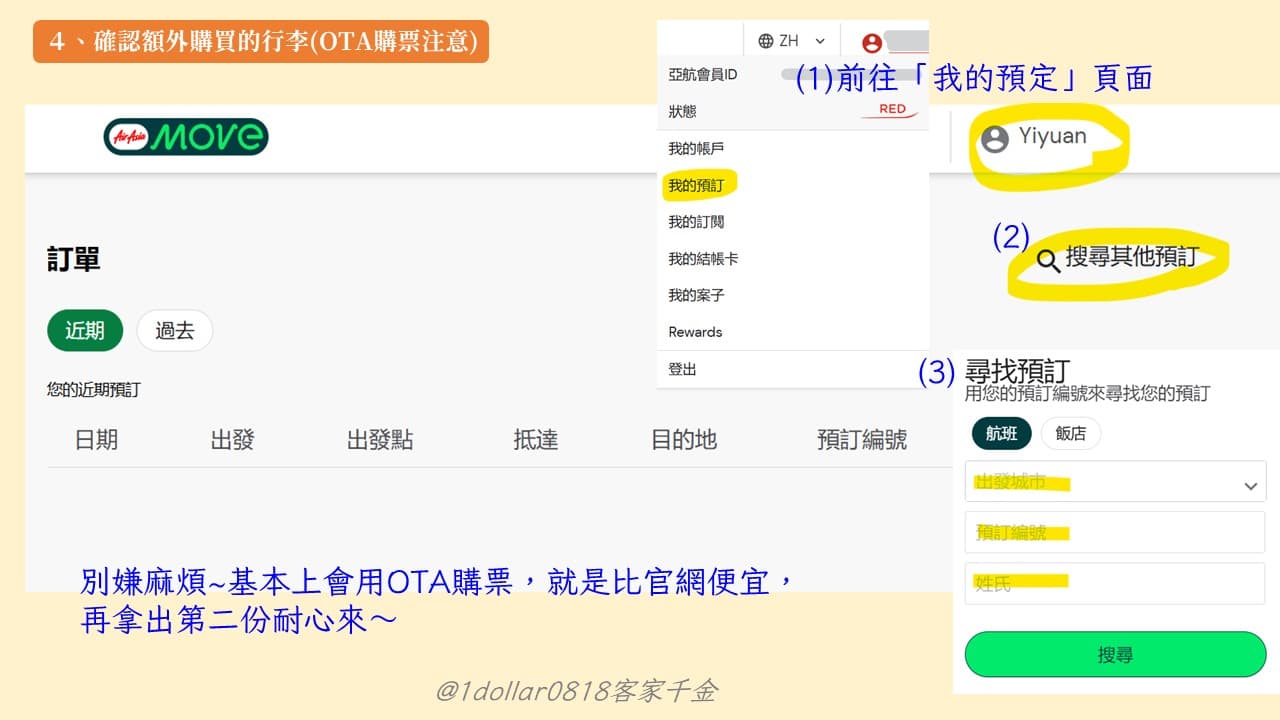Click the magnifier icon beside 搜尋其他預訂
Screen dimensions: 1280x720
1048,262
